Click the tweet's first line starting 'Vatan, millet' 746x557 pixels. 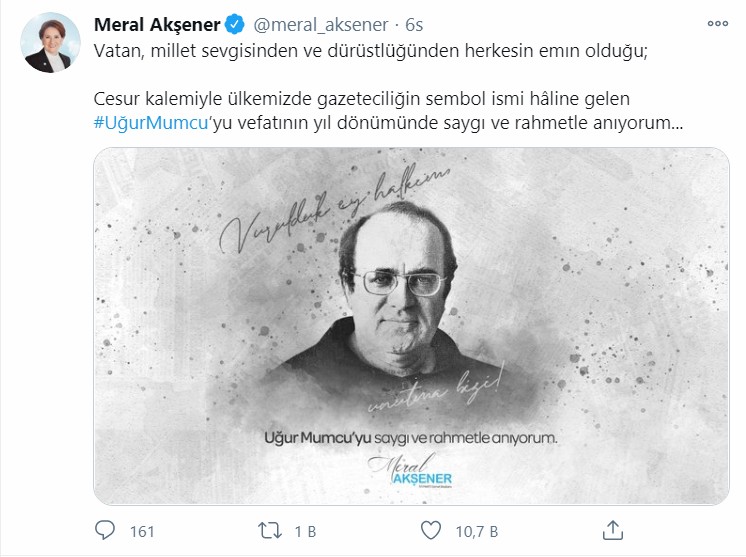click(x=371, y=50)
